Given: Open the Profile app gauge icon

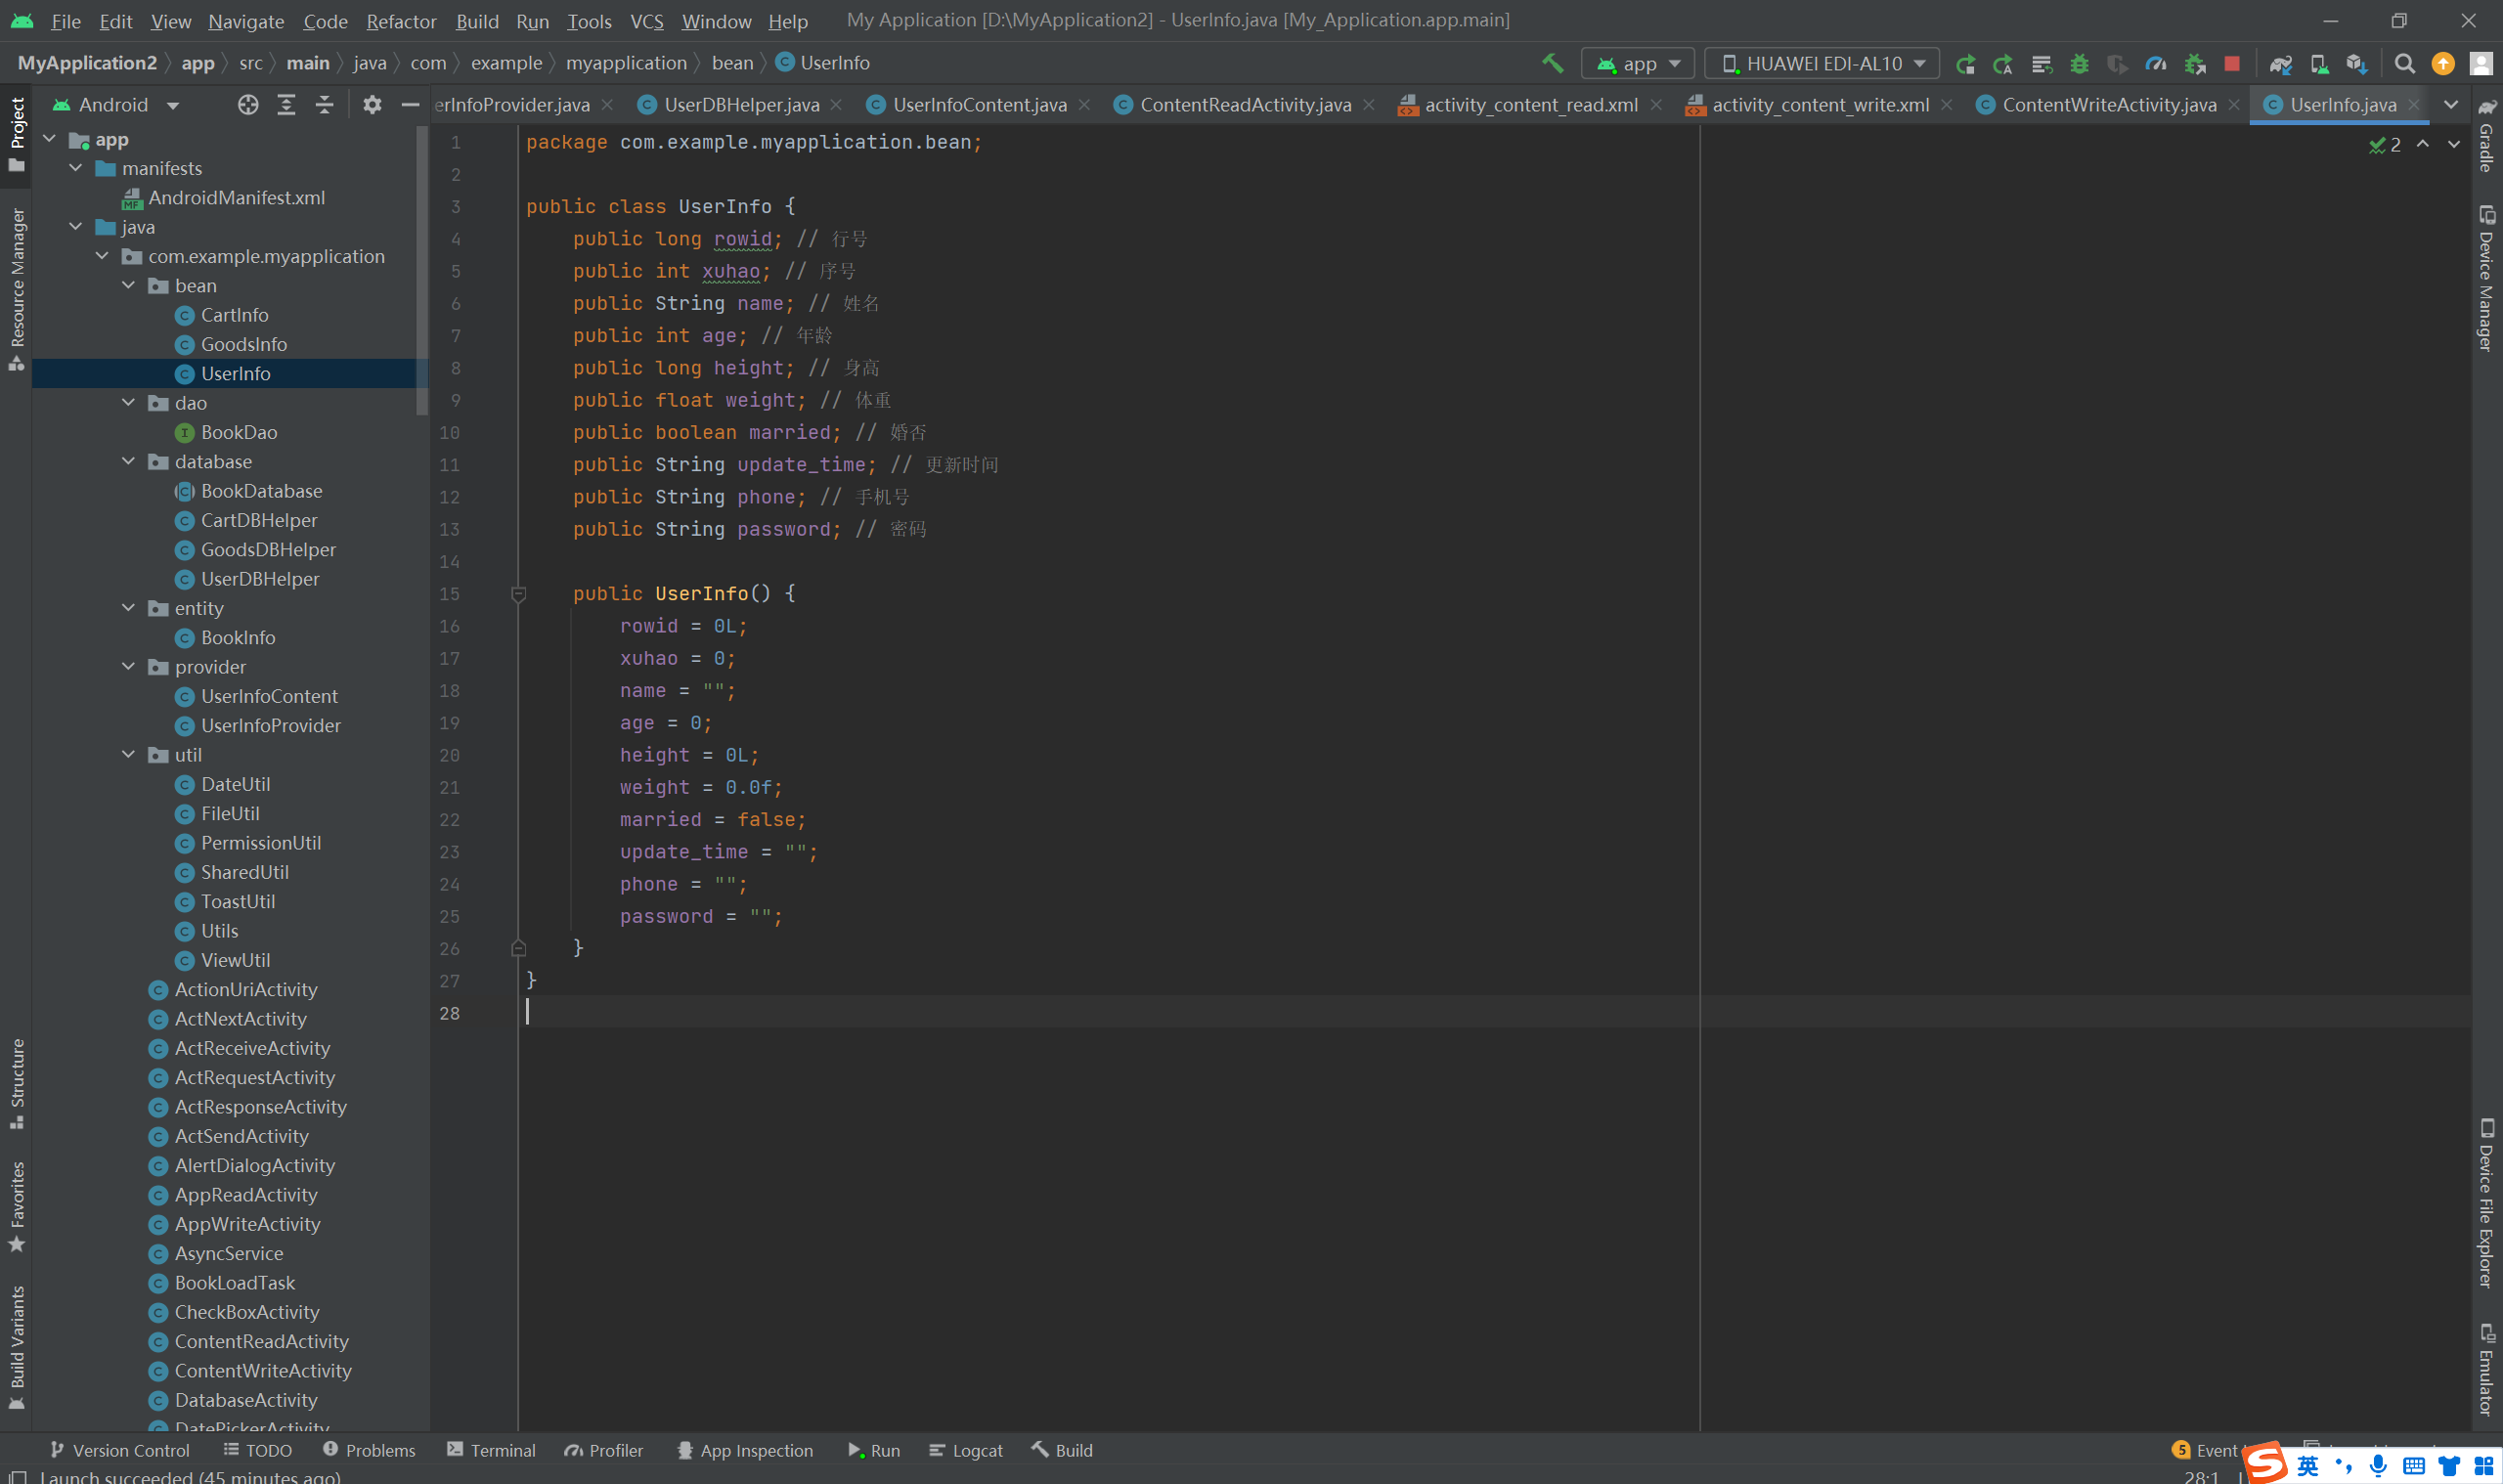Looking at the screenshot, I should [x=2155, y=63].
